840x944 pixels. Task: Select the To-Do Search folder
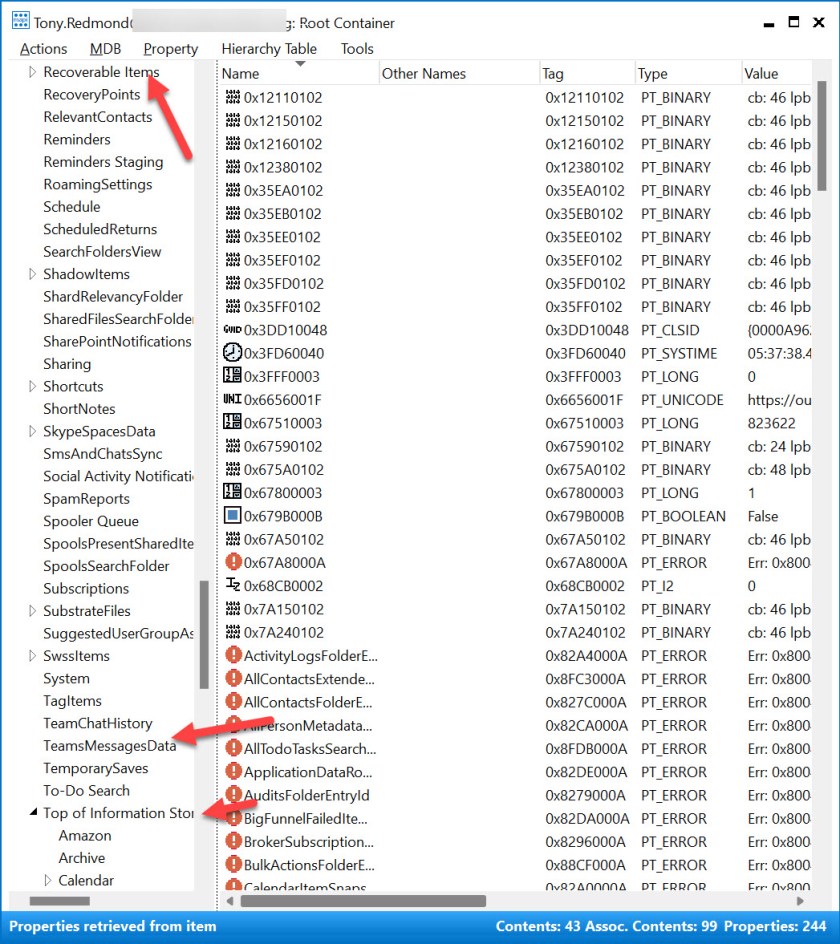[86, 790]
